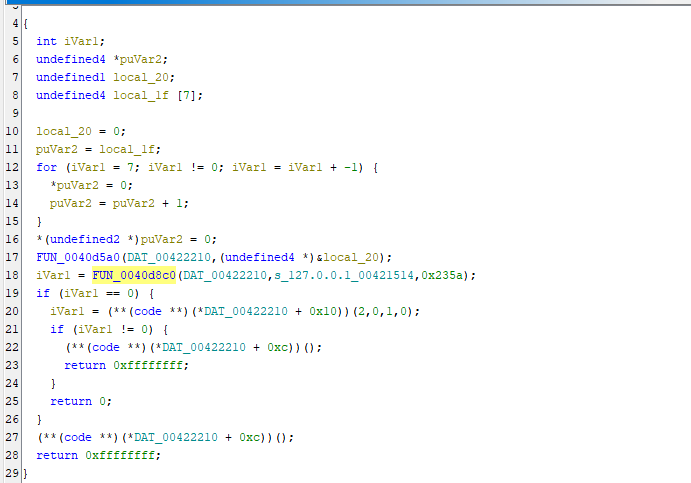Click the final return 0xffffffff on line 28
Viewport: 691px width, 483px height.
click(97, 455)
